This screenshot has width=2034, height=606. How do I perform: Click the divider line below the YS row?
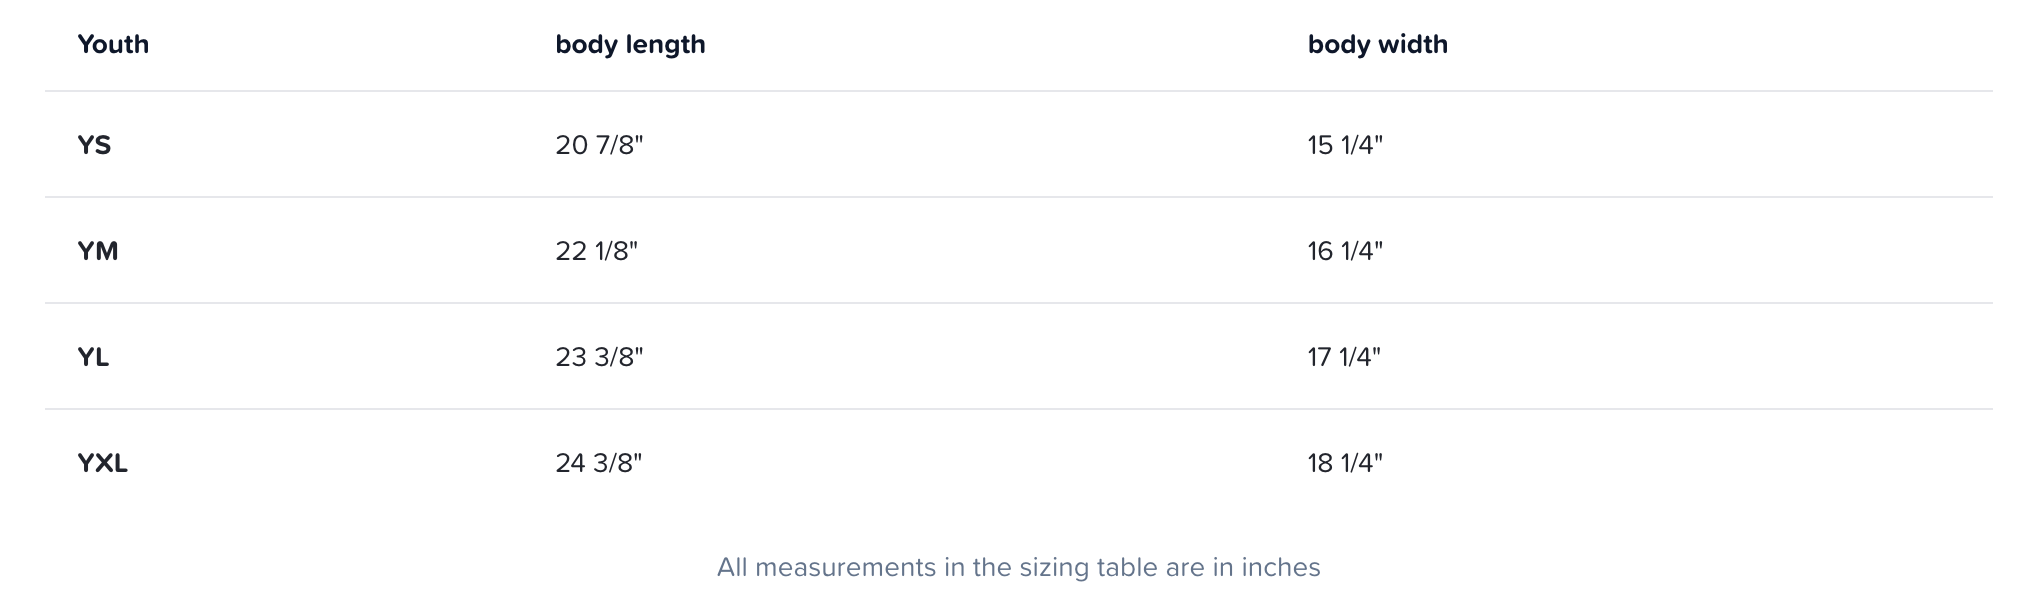(1018, 197)
